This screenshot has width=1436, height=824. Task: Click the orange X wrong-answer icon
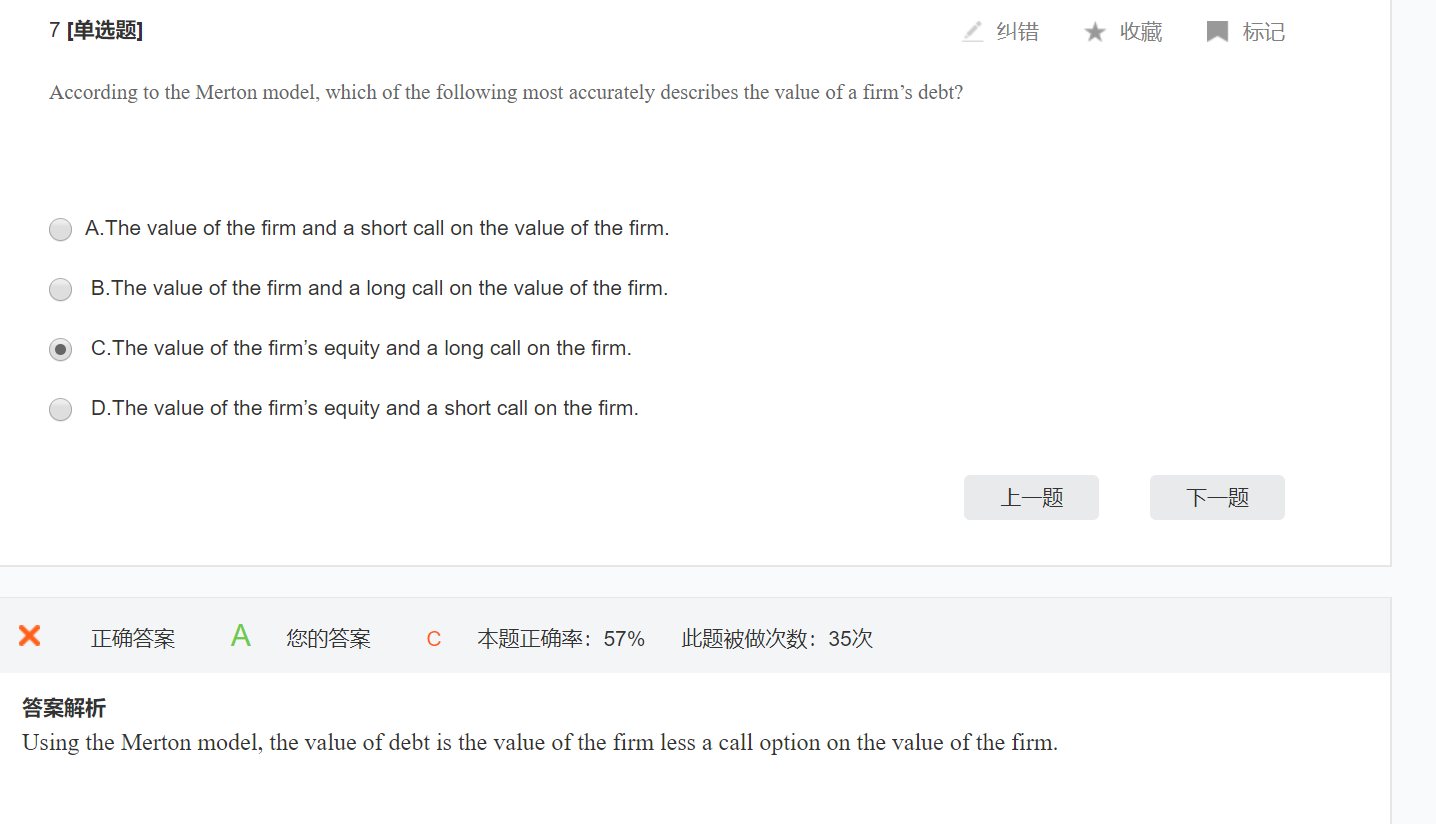pyautogui.click(x=30, y=635)
